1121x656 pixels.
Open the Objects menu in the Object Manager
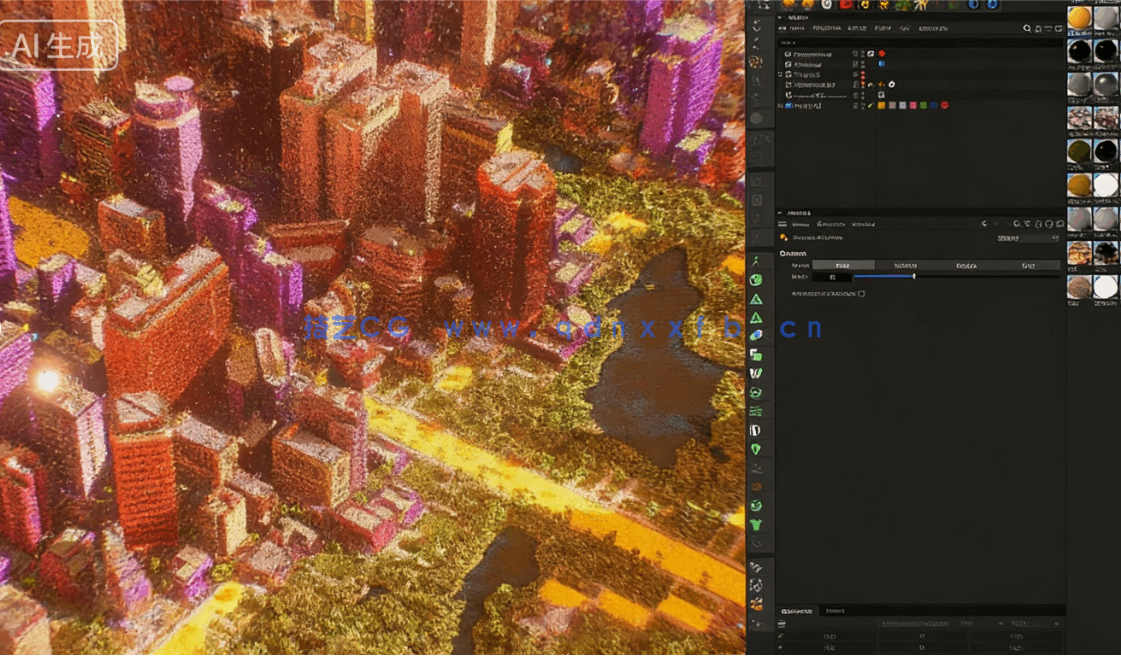(799, 28)
